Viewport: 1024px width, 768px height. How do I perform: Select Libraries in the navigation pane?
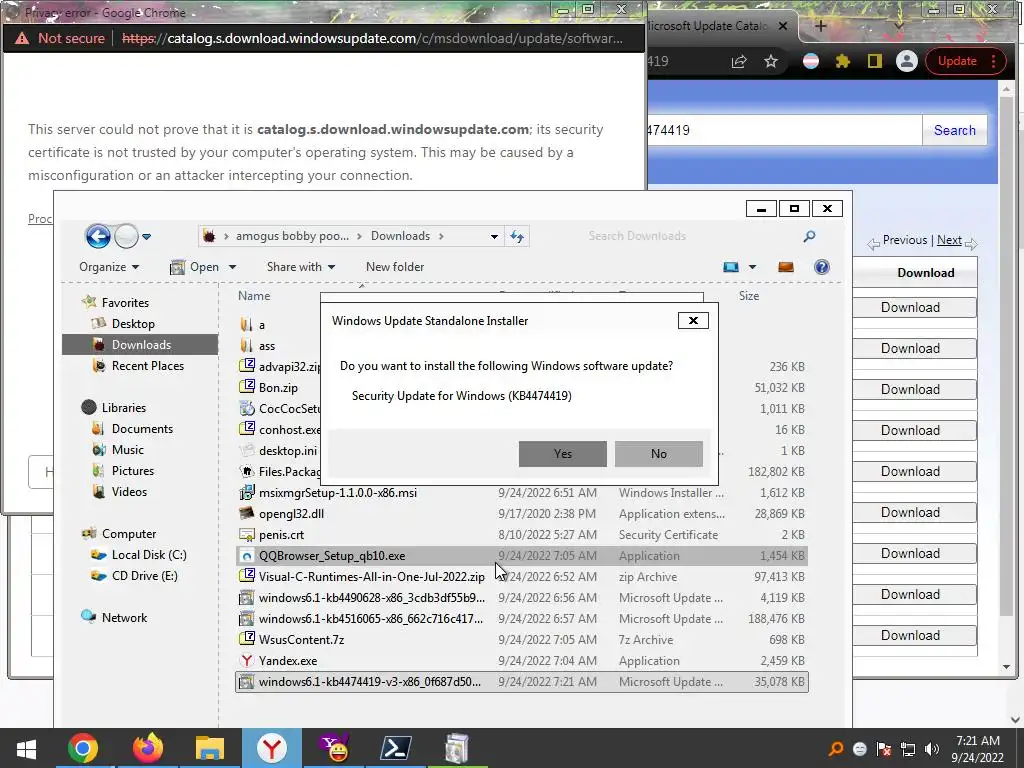pyautogui.click(x=123, y=408)
